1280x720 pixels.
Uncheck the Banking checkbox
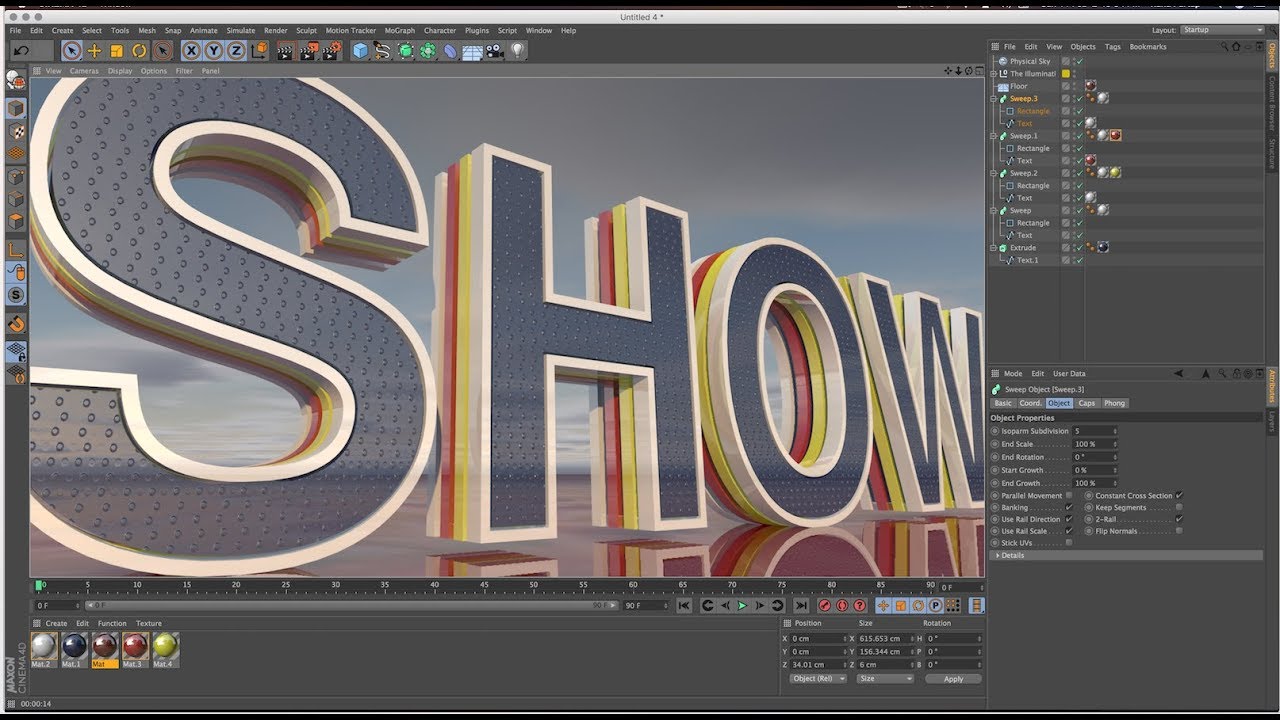pos(1069,507)
